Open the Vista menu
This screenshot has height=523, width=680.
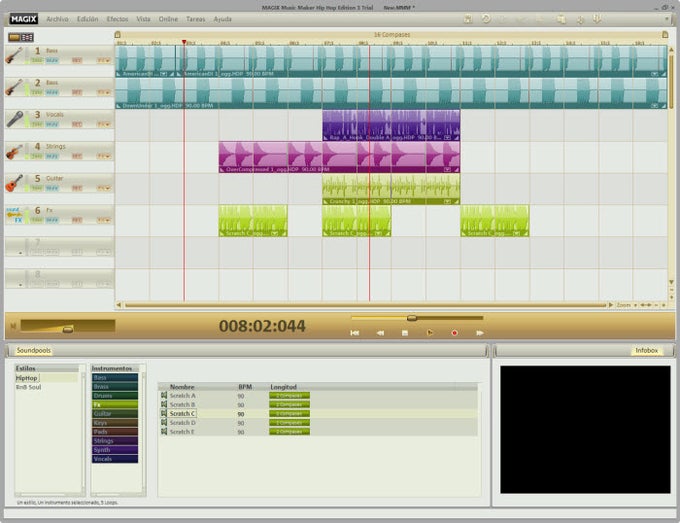[x=143, y=19]
